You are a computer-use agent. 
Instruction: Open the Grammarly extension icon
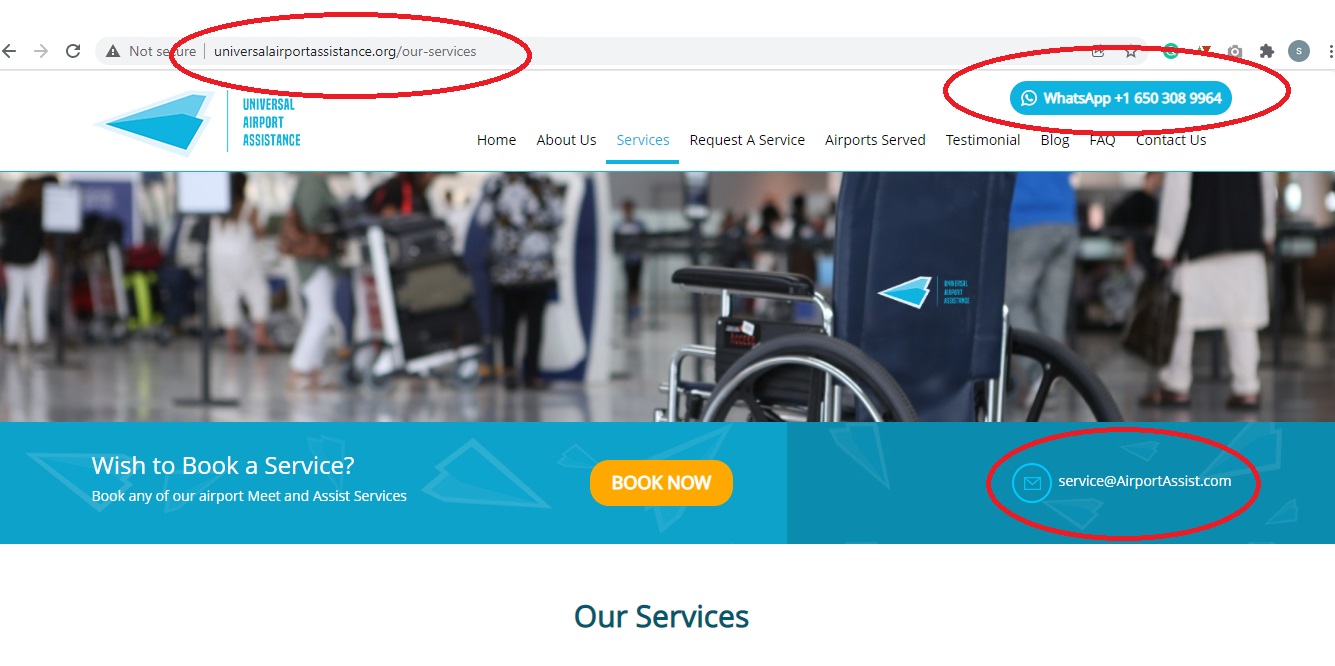click(1170, 51)
